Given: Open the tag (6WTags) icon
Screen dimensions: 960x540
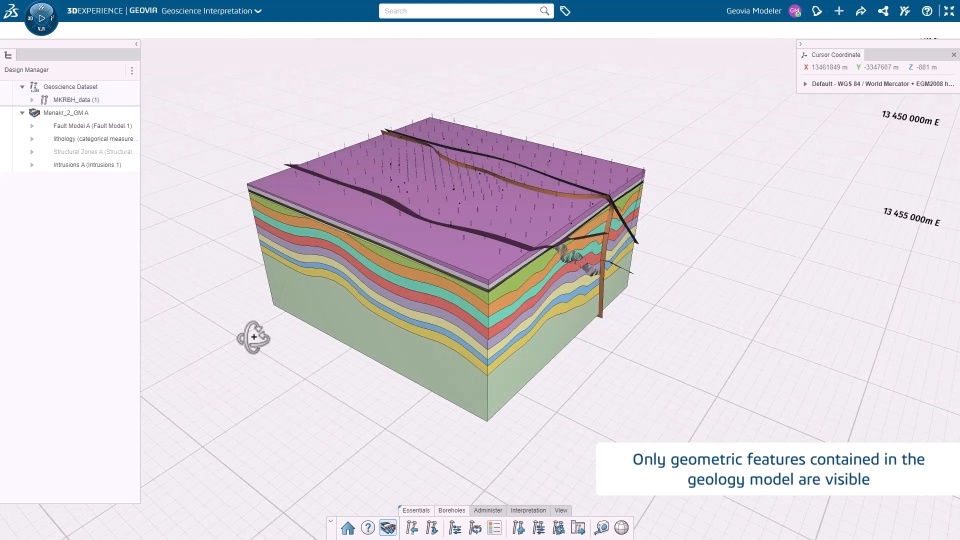Looking at the screenshot, I should pos(565,11).
